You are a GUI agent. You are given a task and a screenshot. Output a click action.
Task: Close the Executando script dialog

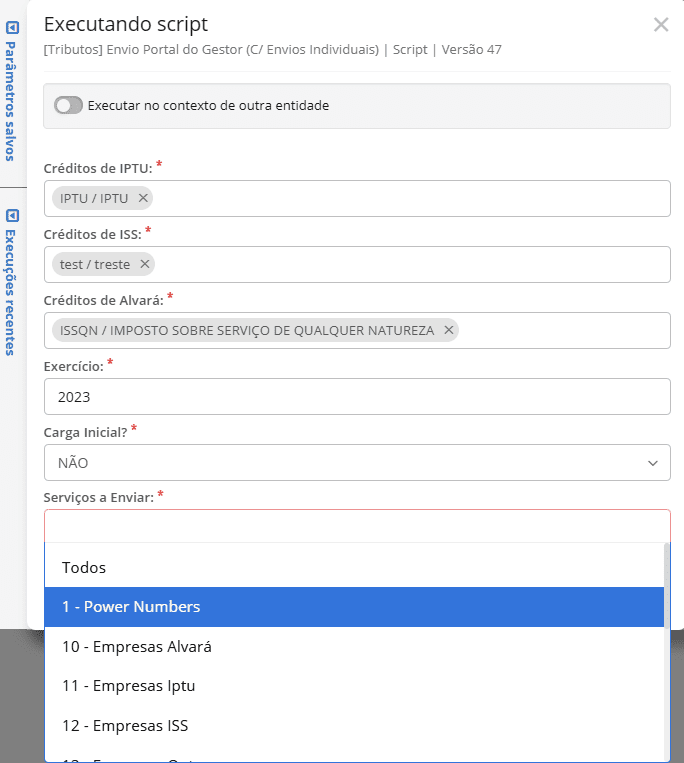[661, 25]
